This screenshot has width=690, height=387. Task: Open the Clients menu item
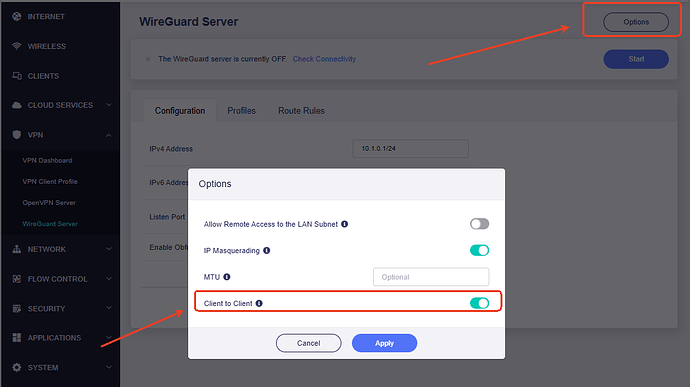click(x=43, y=76)
